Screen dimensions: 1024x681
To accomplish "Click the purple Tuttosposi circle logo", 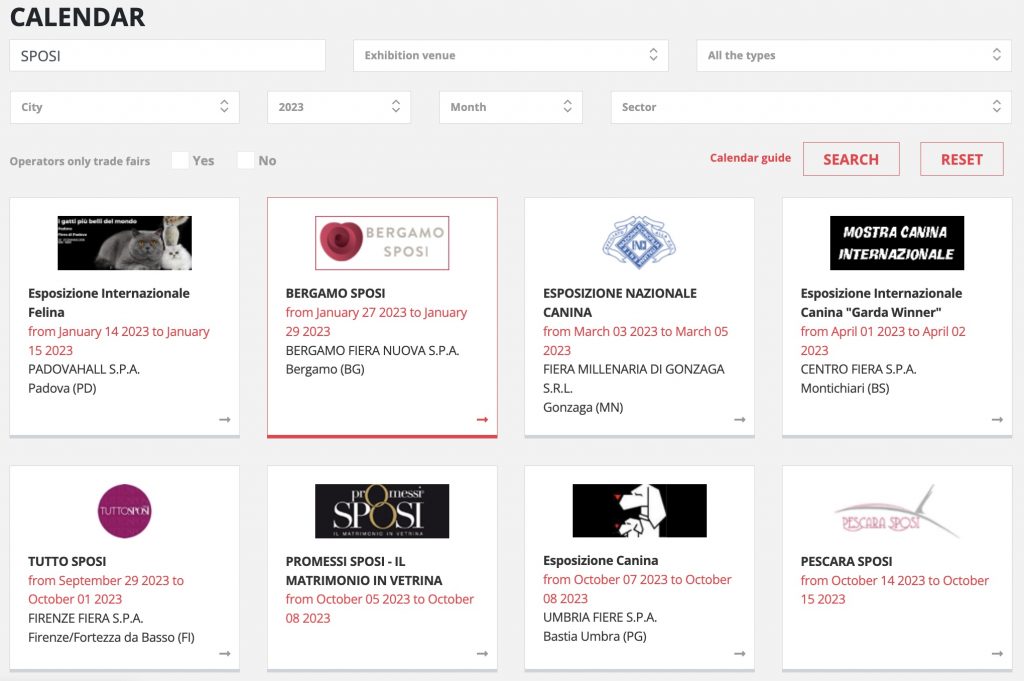I will 125,511.
